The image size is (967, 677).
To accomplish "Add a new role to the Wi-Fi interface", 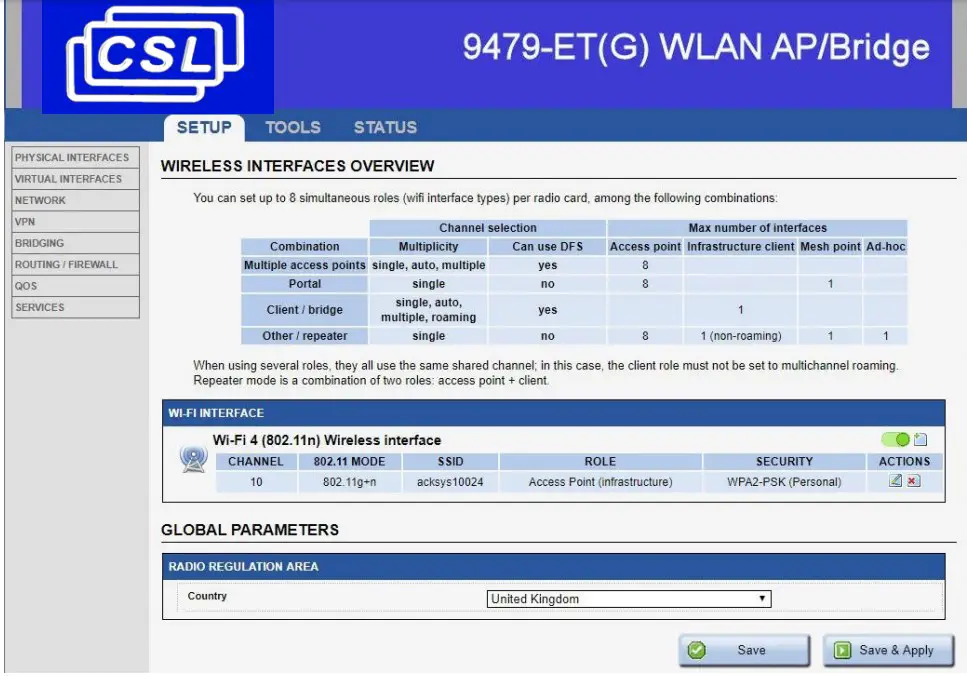I will (921, 439).
